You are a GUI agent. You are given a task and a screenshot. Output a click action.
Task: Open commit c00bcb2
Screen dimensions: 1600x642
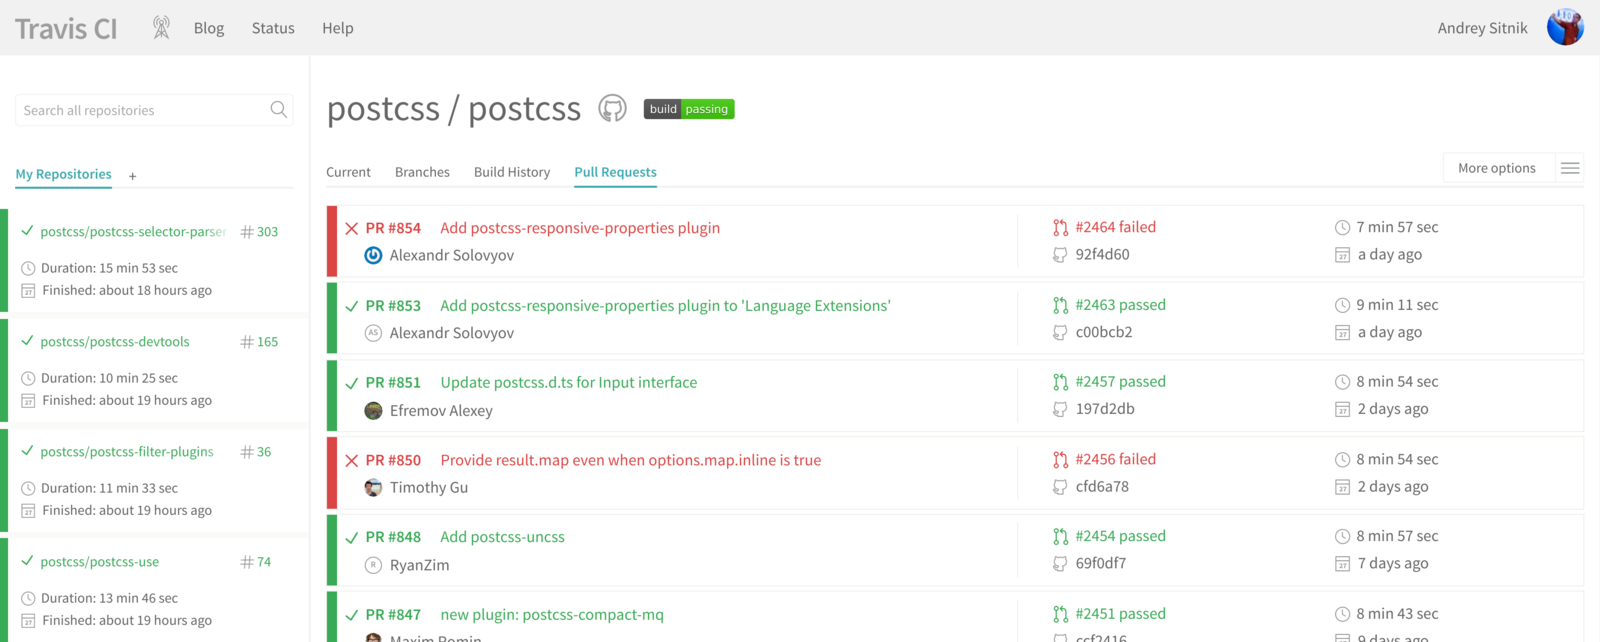click(x=1104, y=332)
